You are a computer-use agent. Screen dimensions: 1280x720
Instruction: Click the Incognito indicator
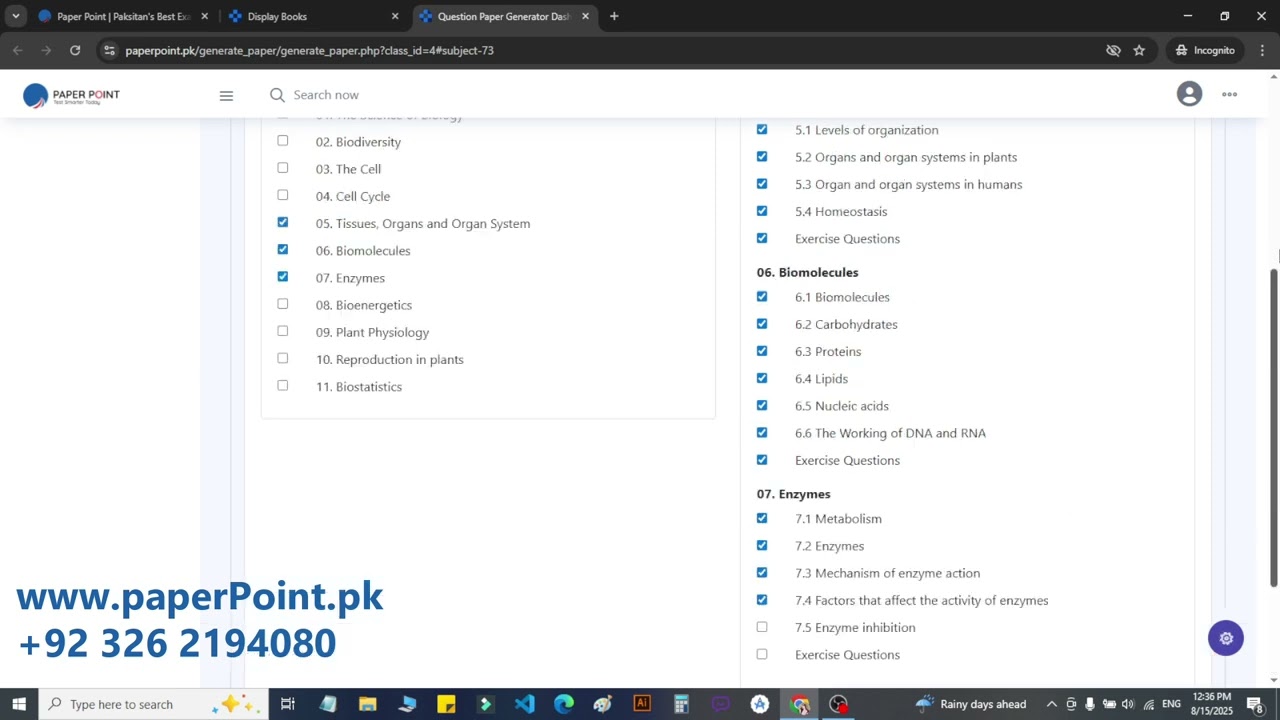pyautogui.click(x=1205, y=50)
